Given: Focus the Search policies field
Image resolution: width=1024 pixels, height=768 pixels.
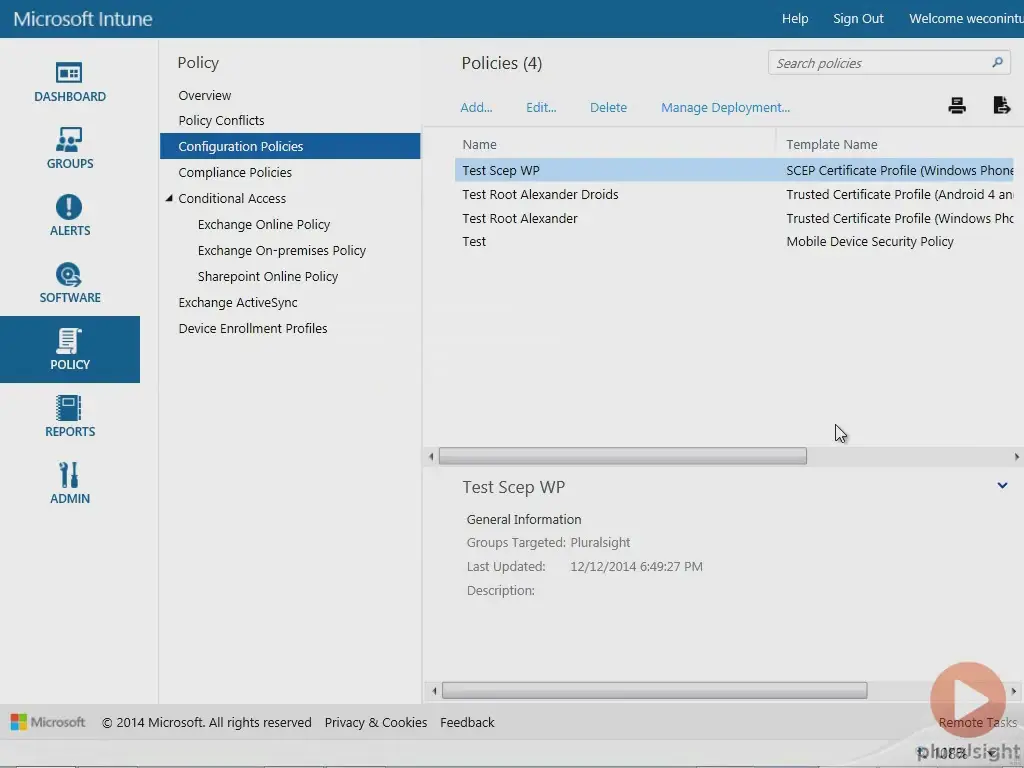Looking at the screenshot, I should tap(889, 63).
